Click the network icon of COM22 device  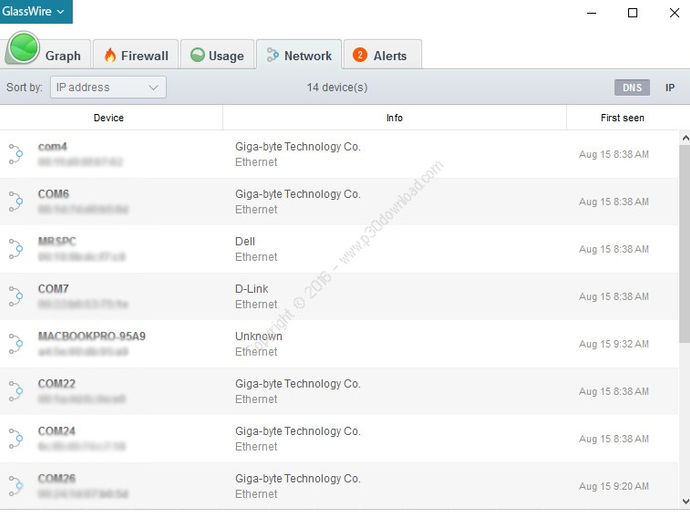pos(16,391)
